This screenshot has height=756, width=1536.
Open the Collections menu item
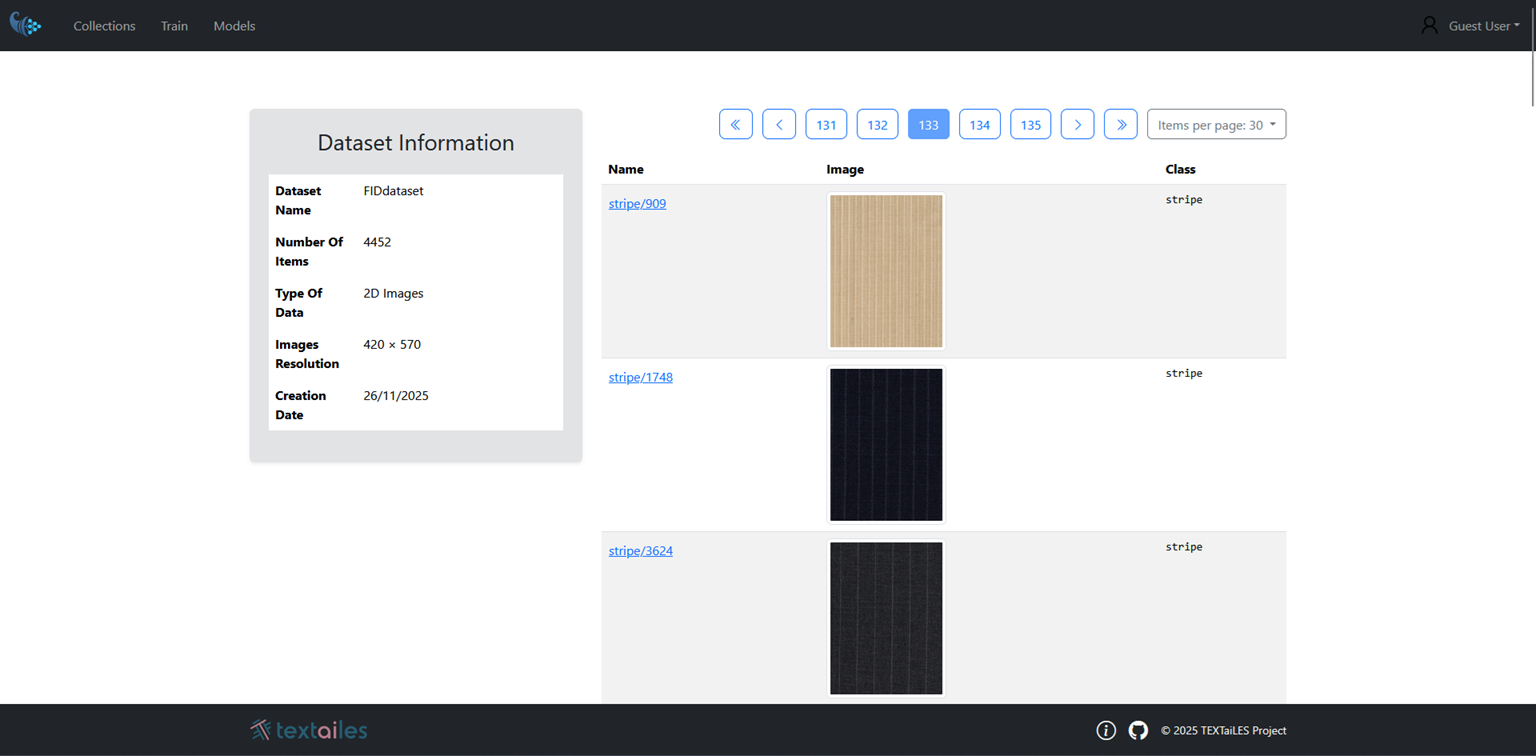(x=104, y=26)
